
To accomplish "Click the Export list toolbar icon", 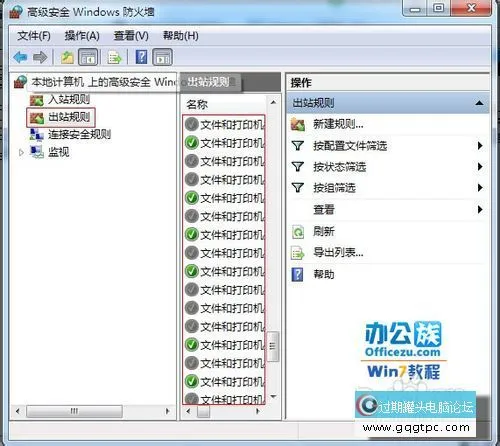I will coord(114,57).
